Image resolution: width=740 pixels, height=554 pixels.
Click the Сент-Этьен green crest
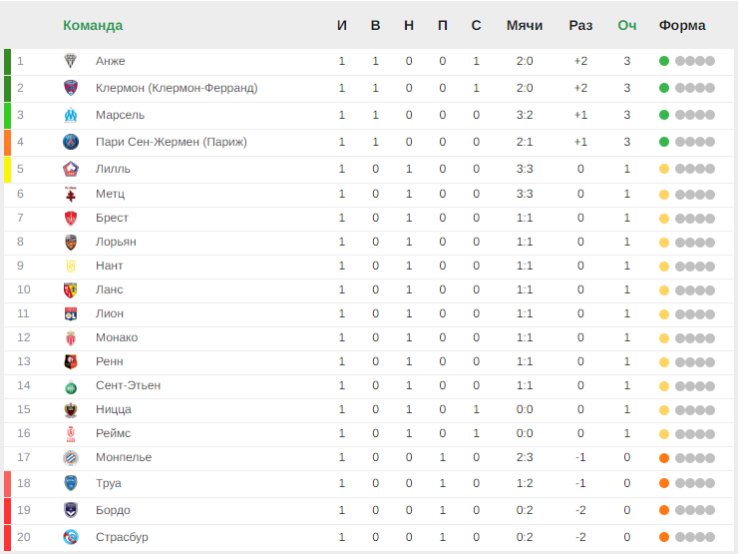point(70,386)
